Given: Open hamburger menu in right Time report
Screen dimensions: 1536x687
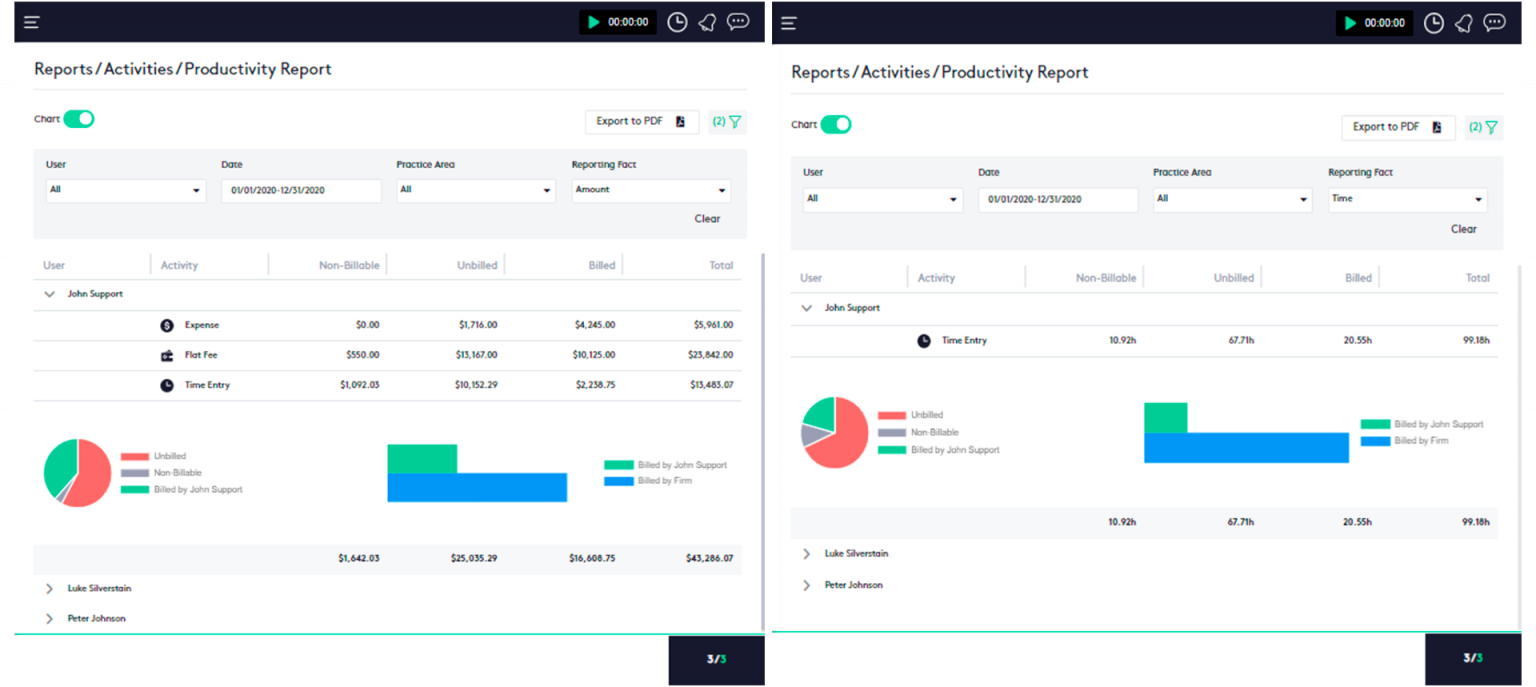Looking at the screenshot, I should [x=789, y=22].
